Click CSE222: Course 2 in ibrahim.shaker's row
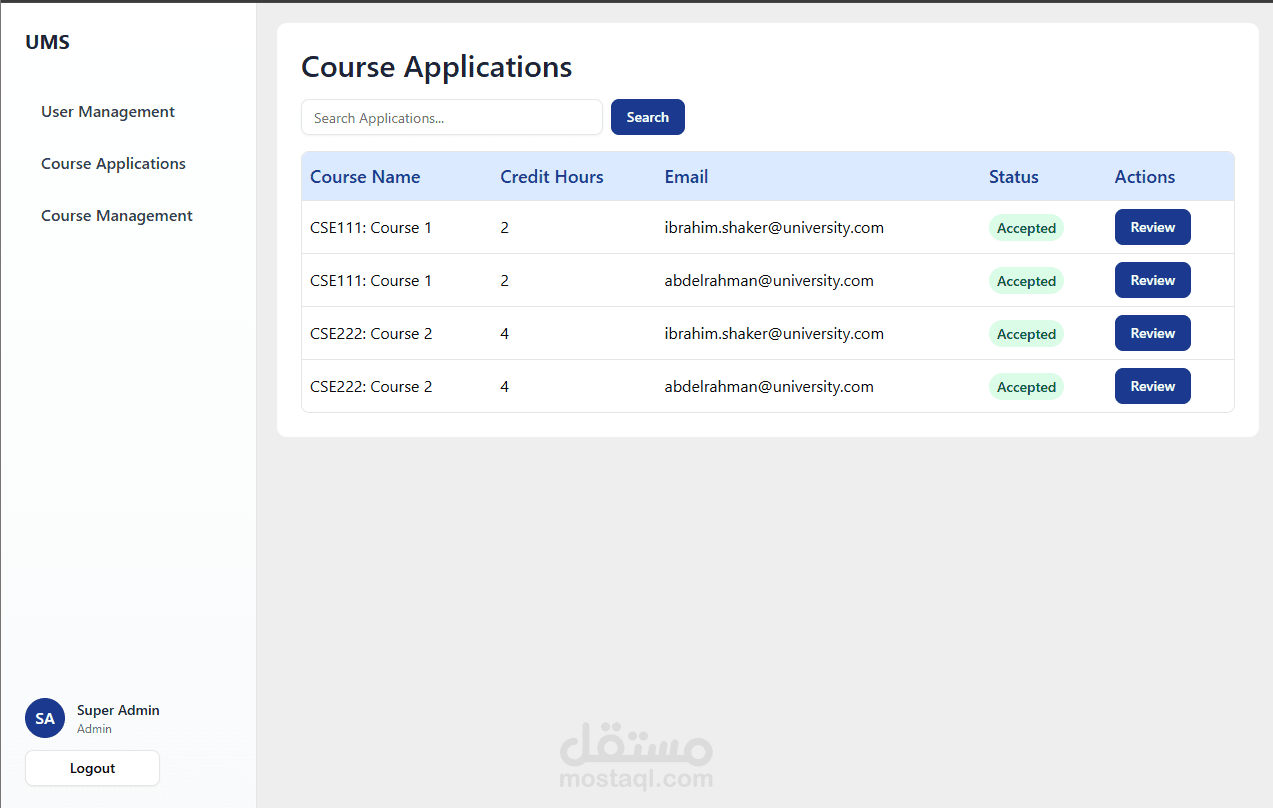Screen dimensions: 1273x808 pos(371,333)
